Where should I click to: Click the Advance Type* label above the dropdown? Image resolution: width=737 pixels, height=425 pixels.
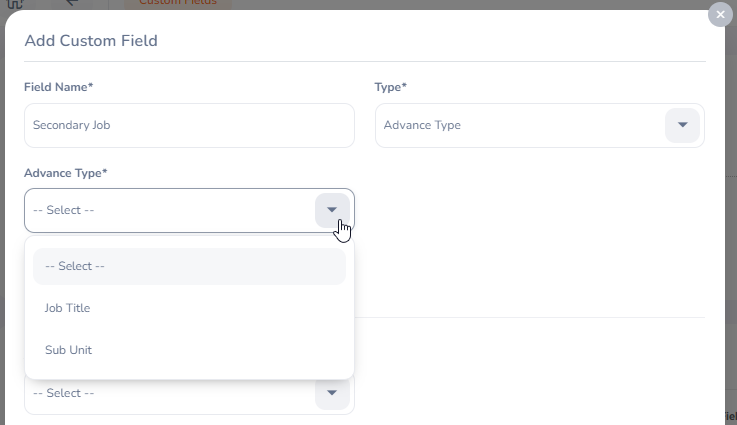click(x=66, y=173)
